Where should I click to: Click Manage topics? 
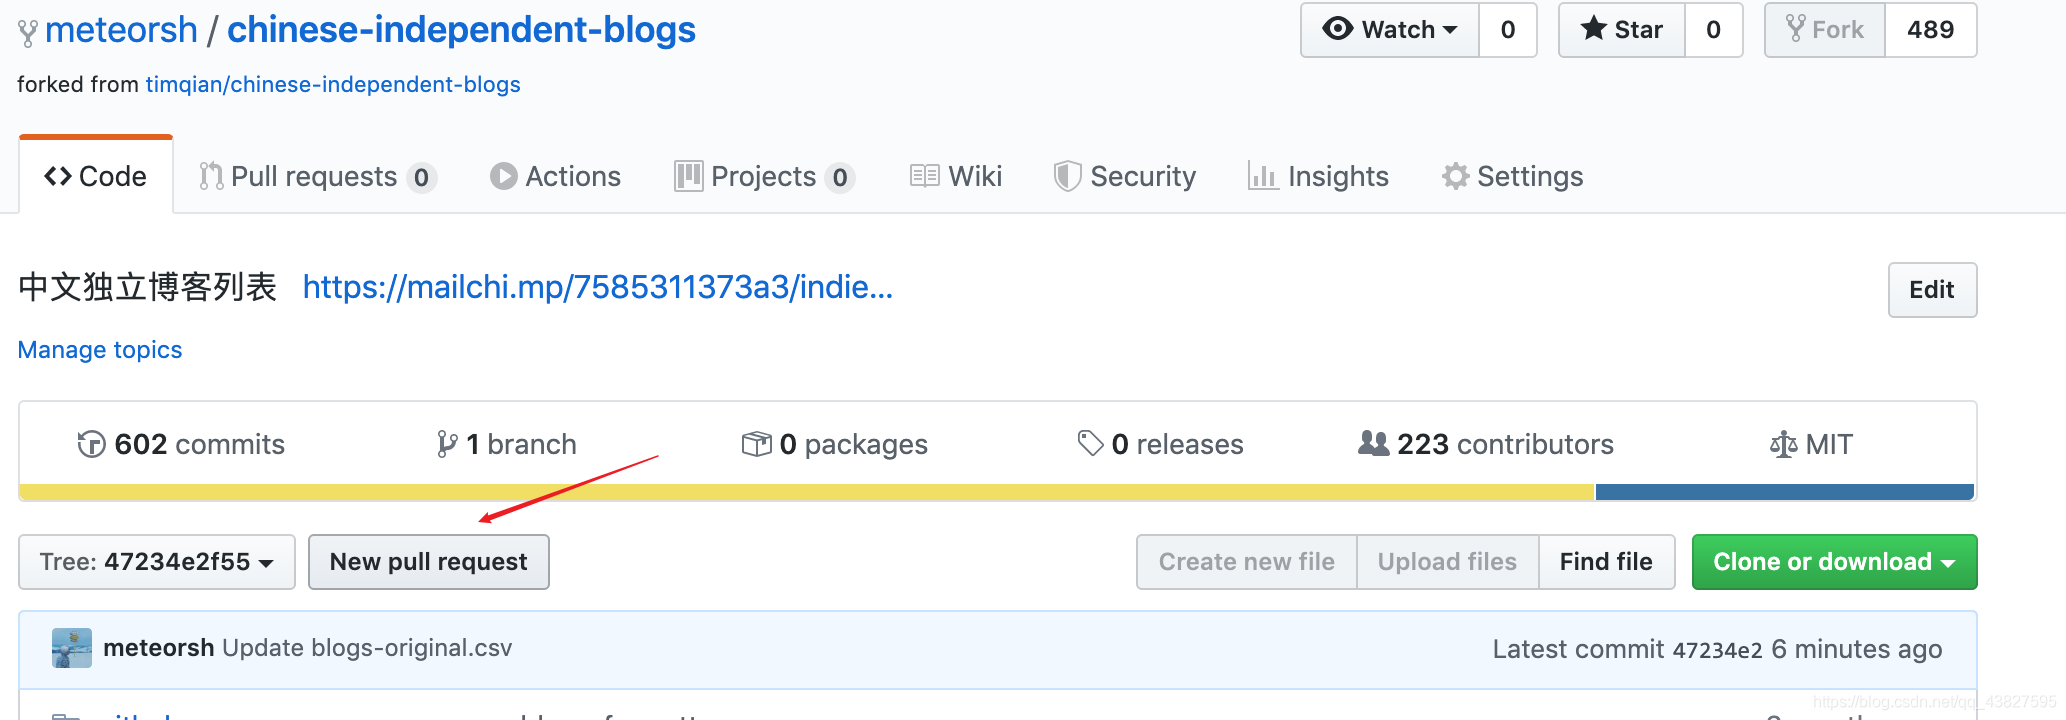coord(100,350)
